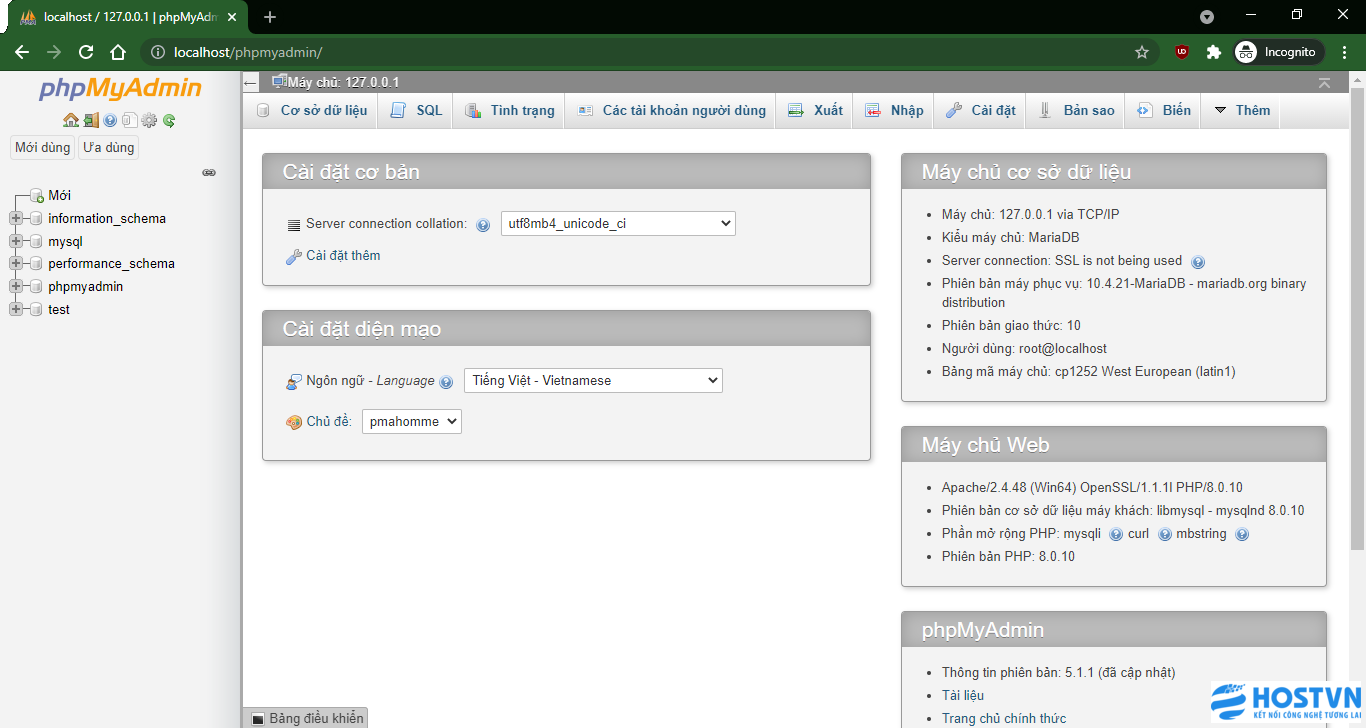Screen dimensions: 1366x728
Task: Click the mysql database cylinder icon
Action: tap(36, 242)
